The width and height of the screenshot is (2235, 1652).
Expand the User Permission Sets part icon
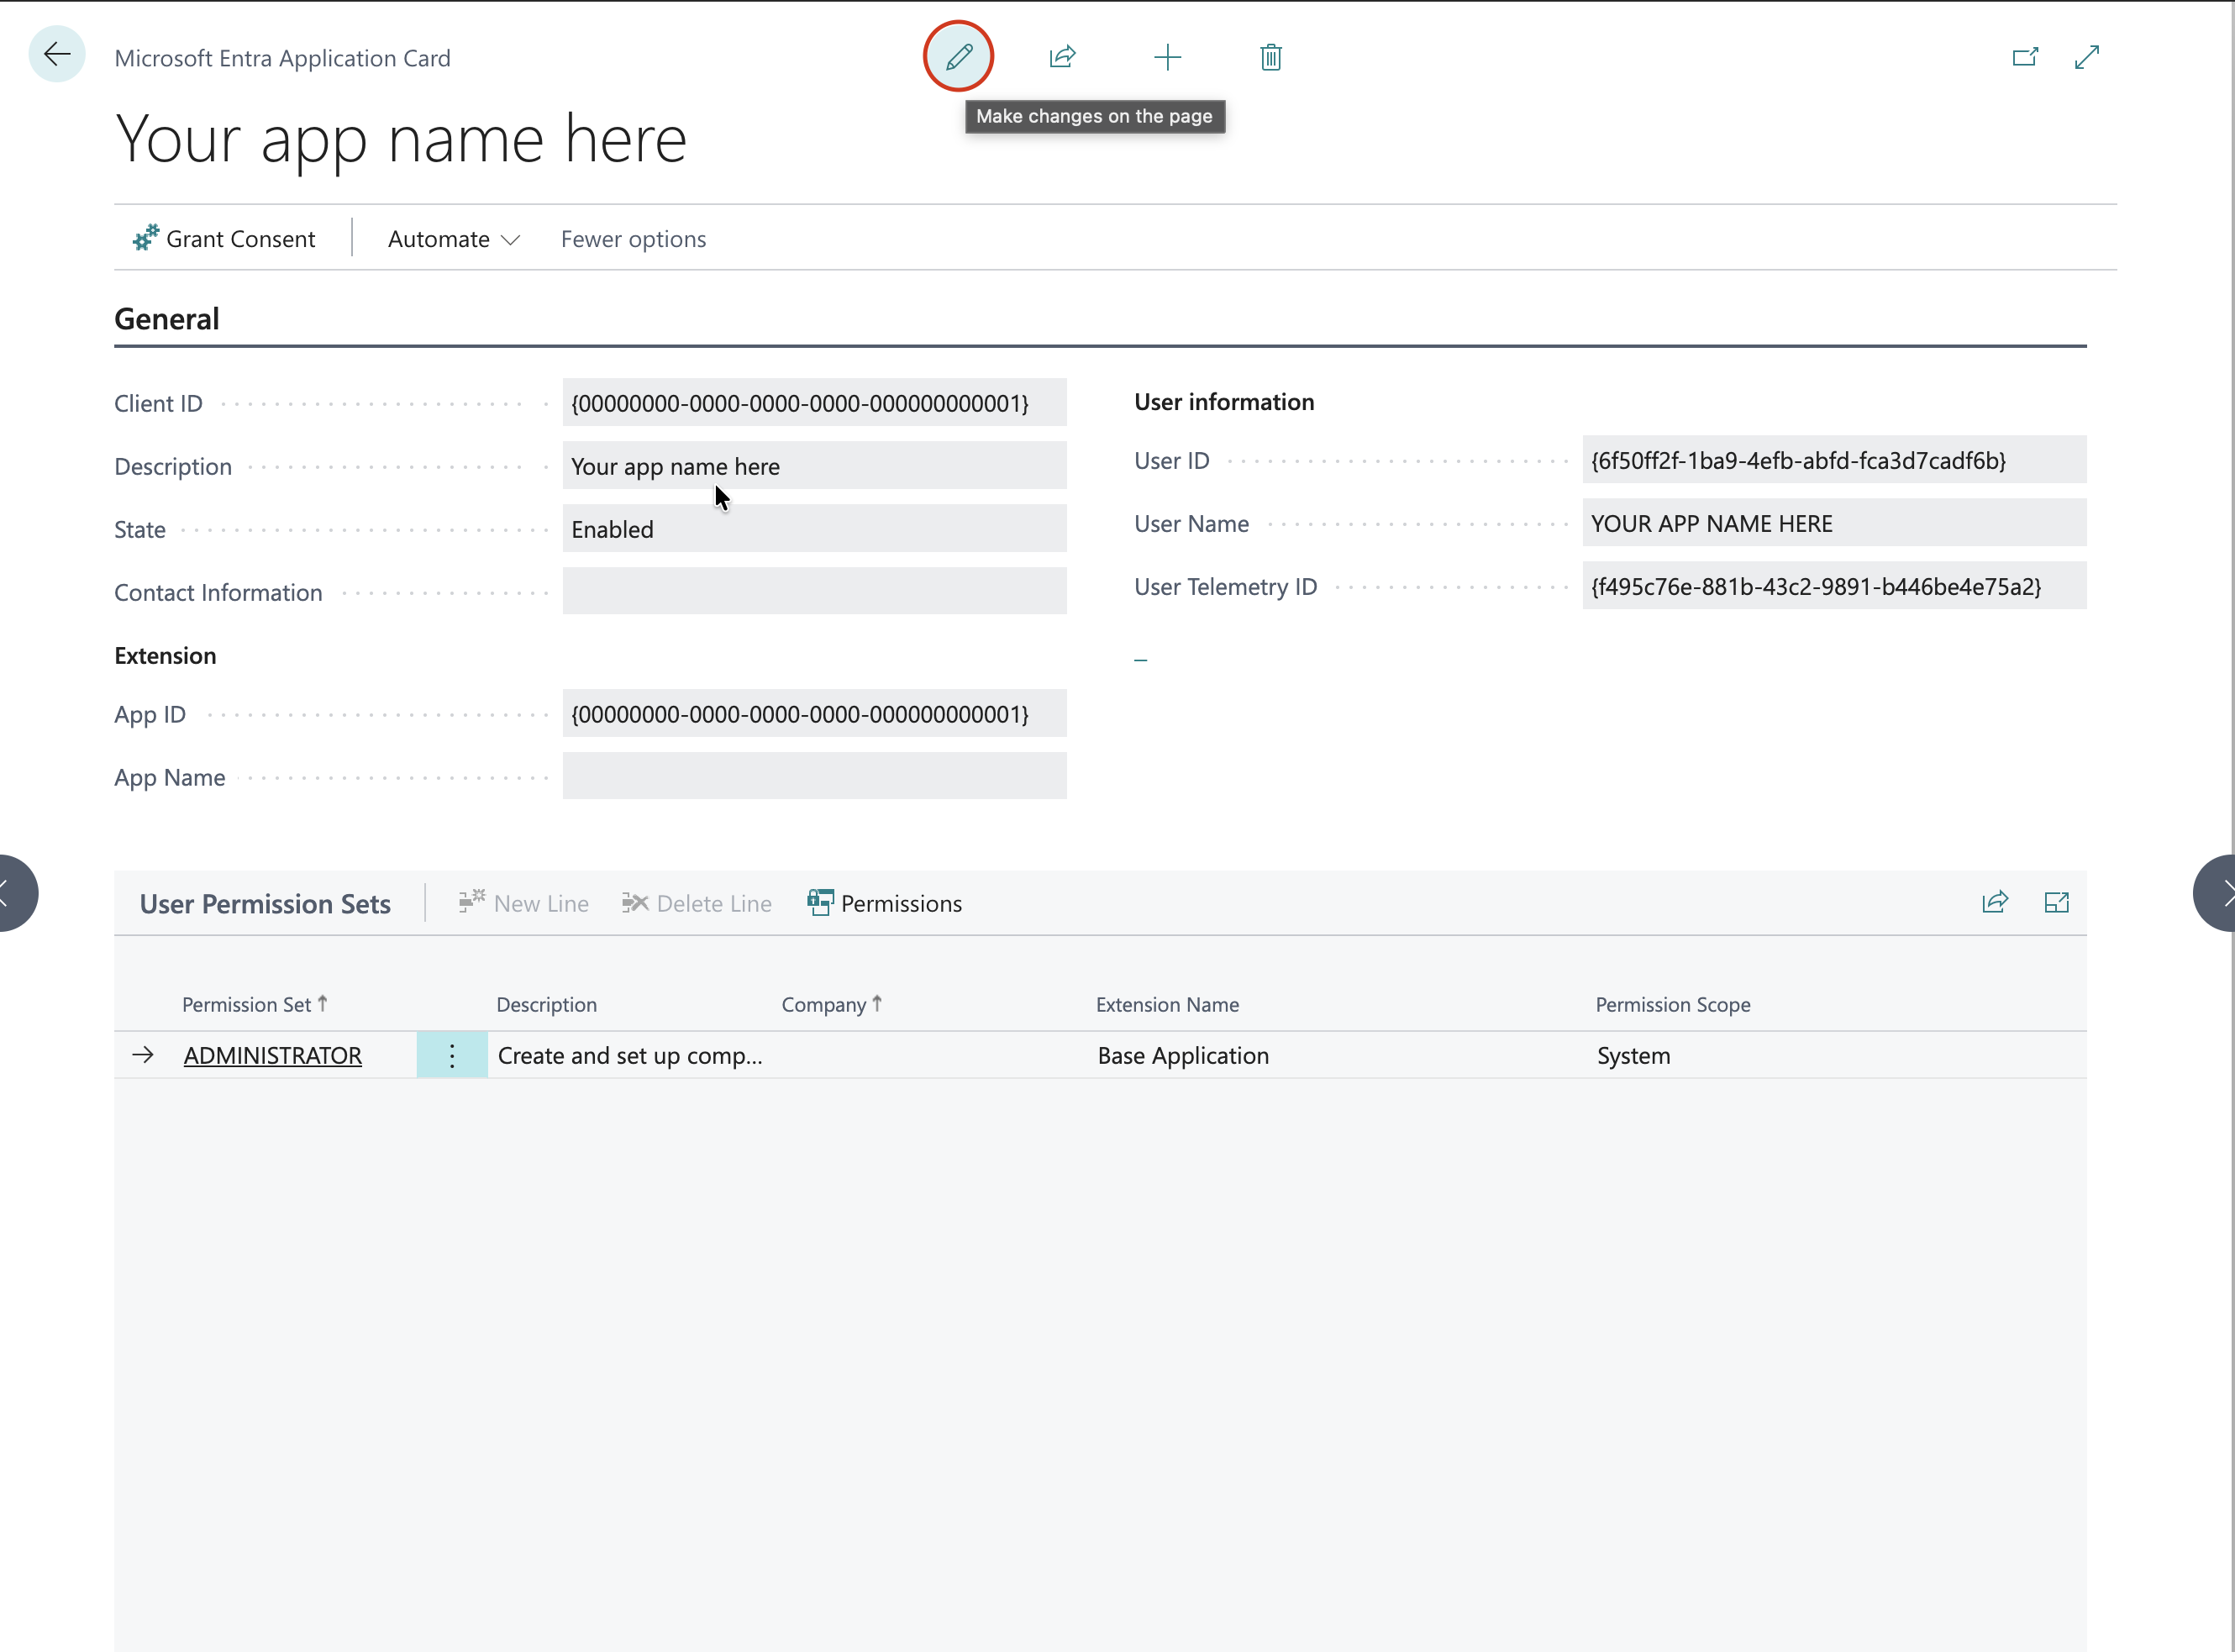tap(2056, 903)
